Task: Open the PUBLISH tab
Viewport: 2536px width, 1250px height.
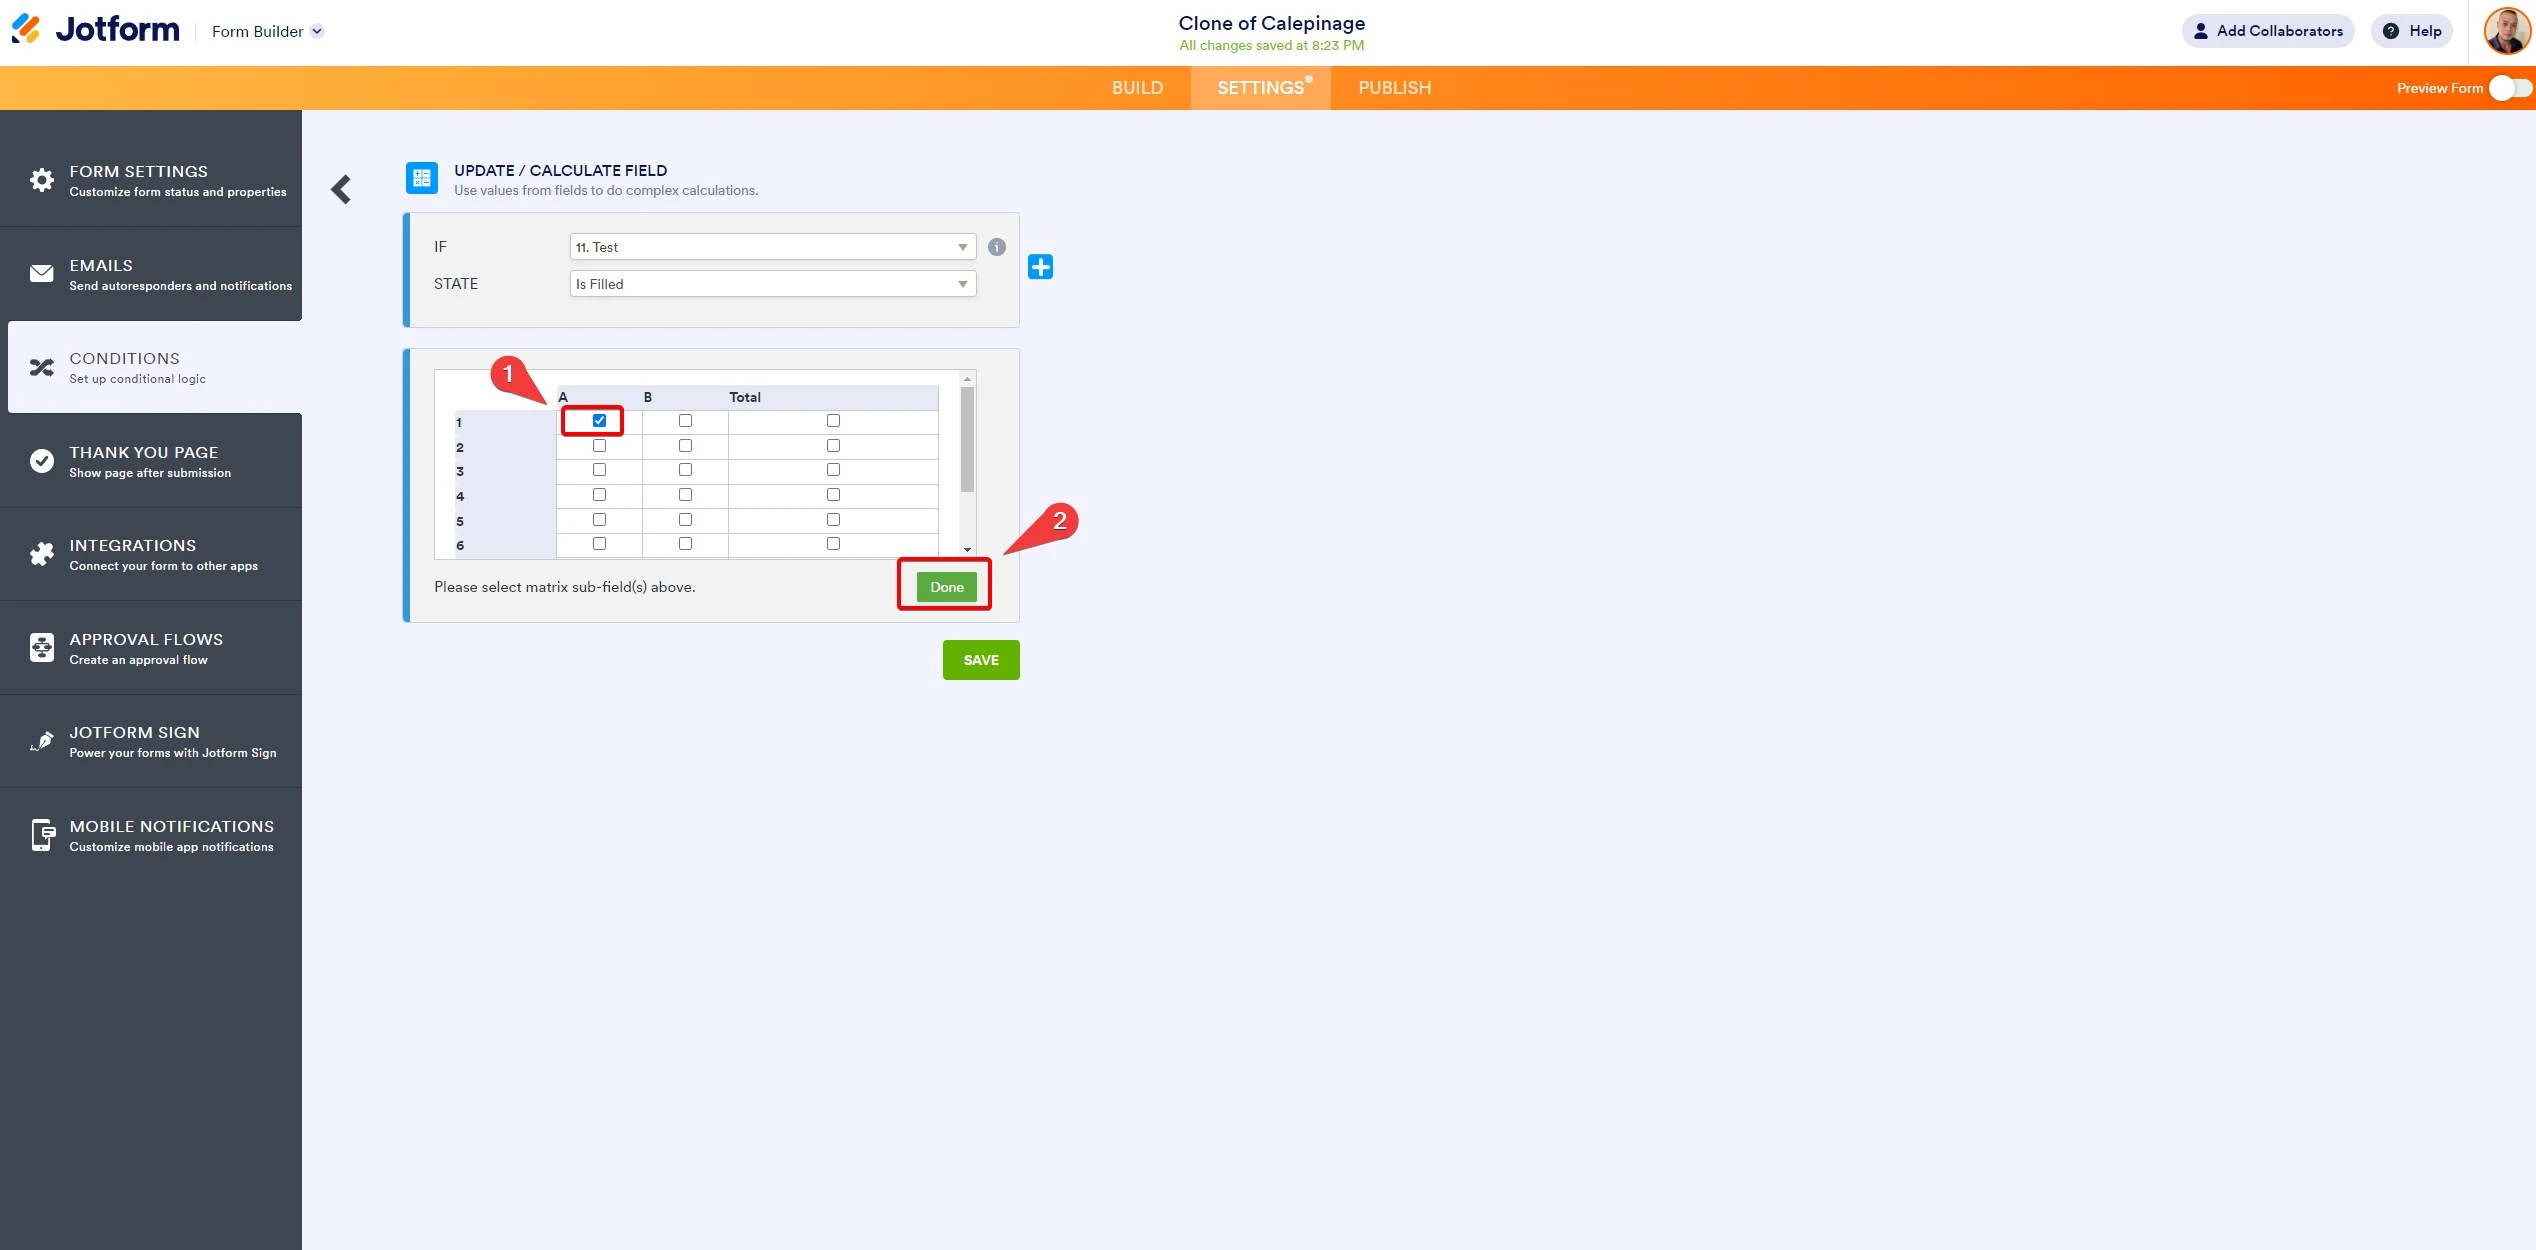Action: 1394,88
